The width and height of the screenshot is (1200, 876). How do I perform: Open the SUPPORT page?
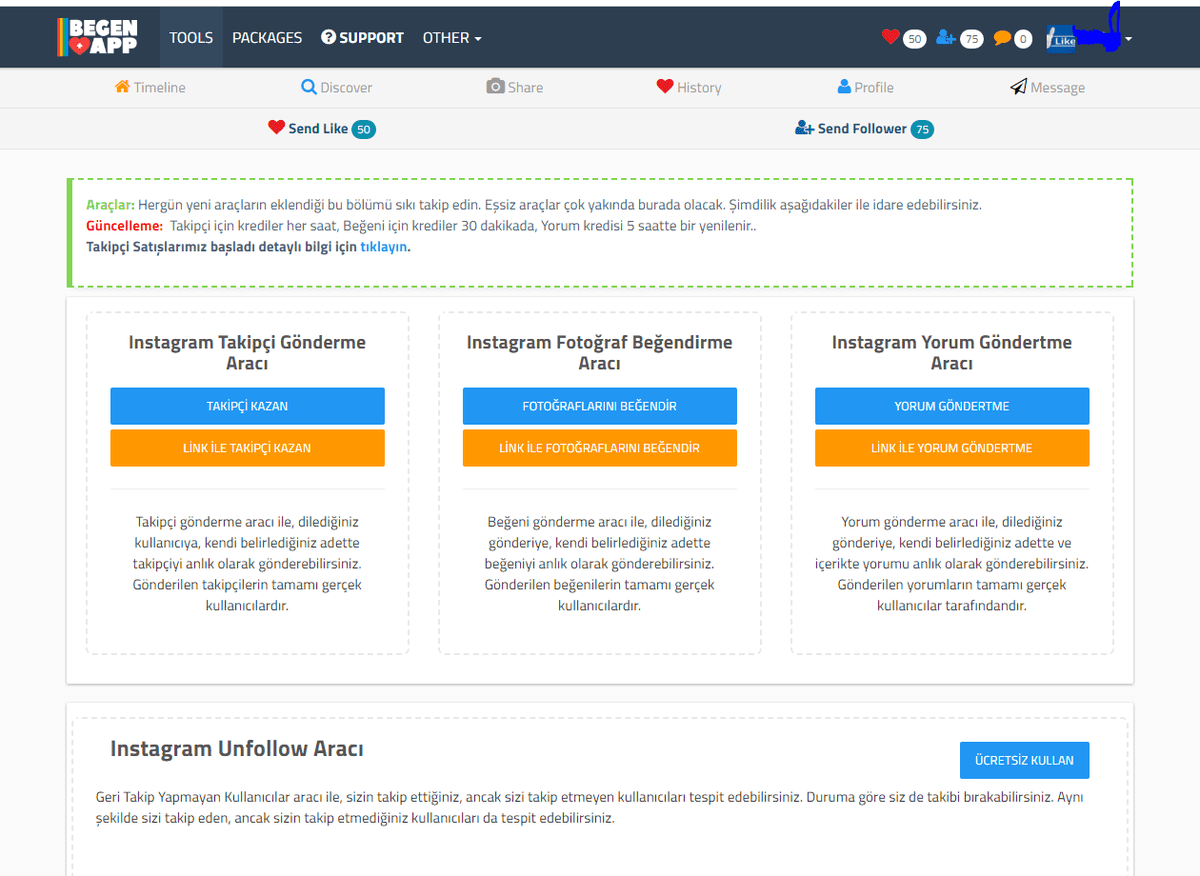(362, 38)
